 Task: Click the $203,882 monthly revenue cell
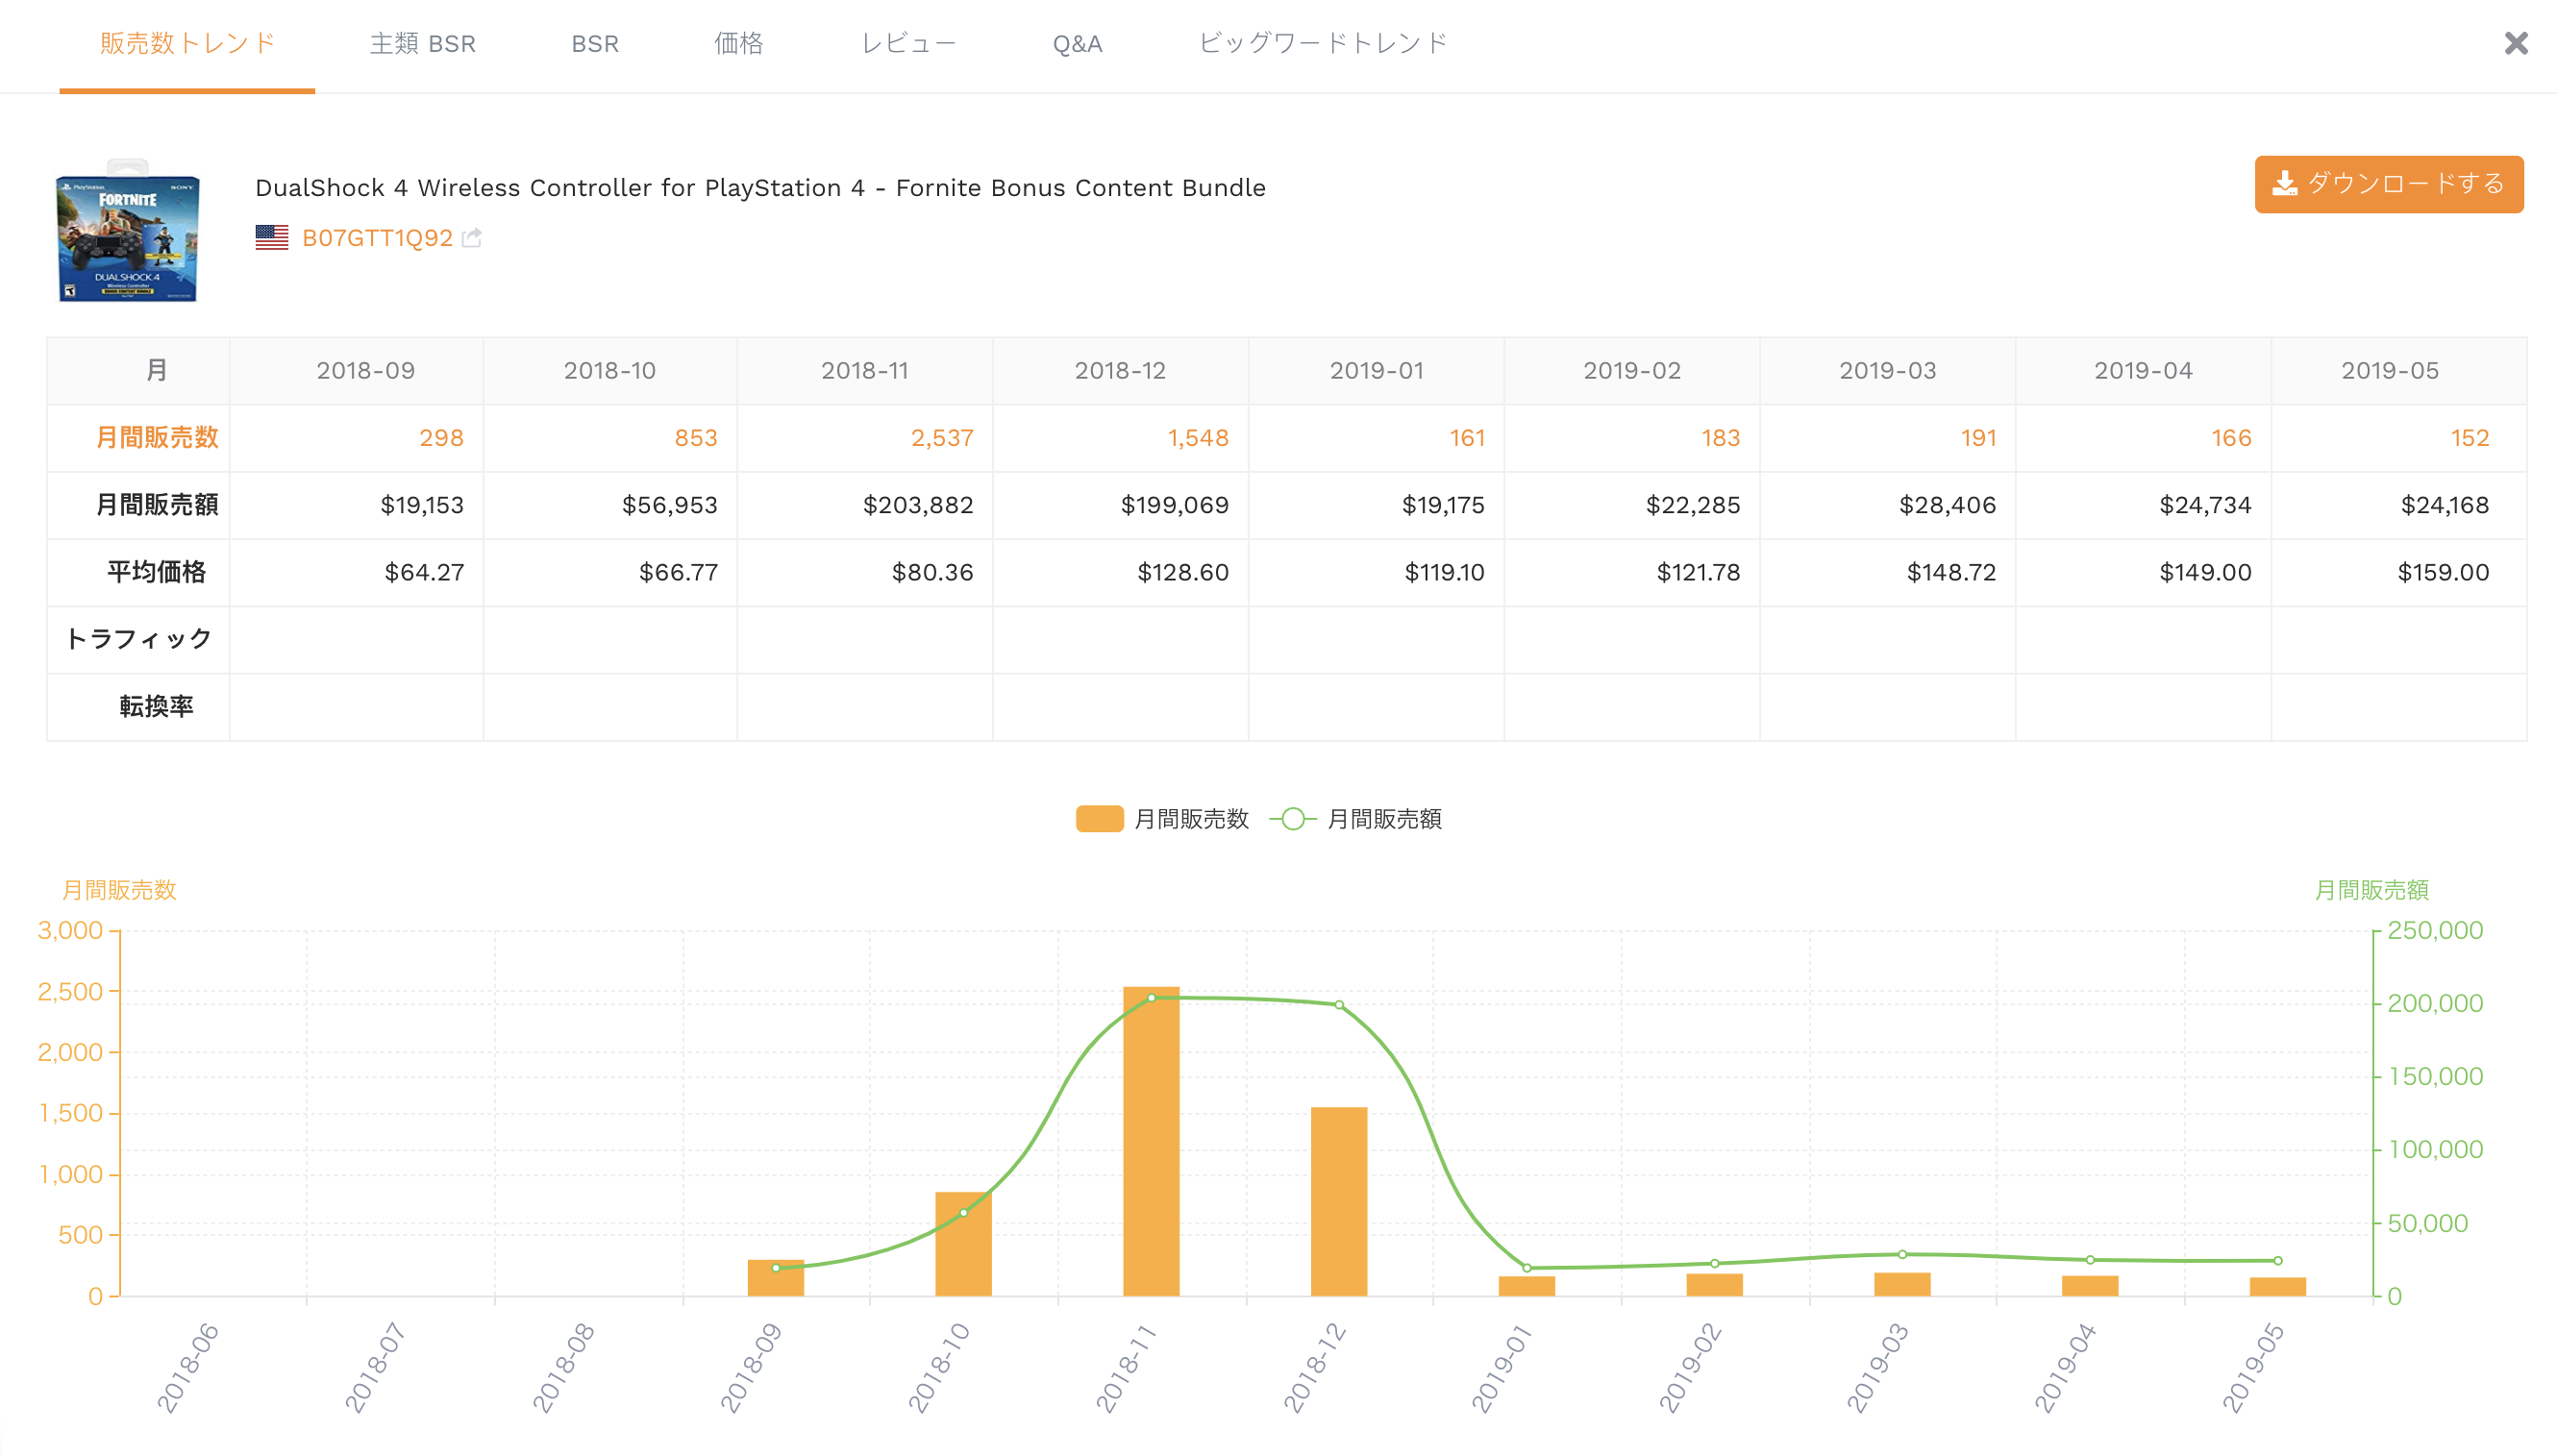865,505
